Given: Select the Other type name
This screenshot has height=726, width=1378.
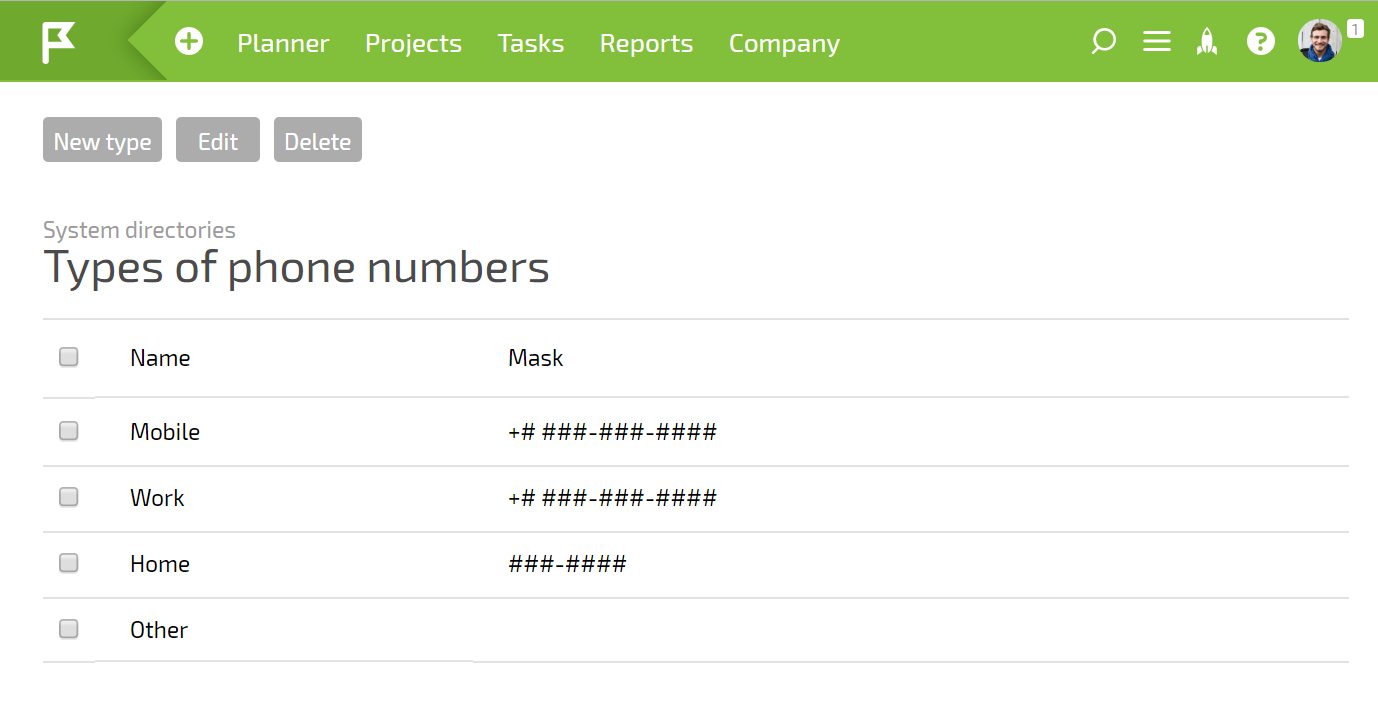Looking at the screenshot, I should point(159,630).
